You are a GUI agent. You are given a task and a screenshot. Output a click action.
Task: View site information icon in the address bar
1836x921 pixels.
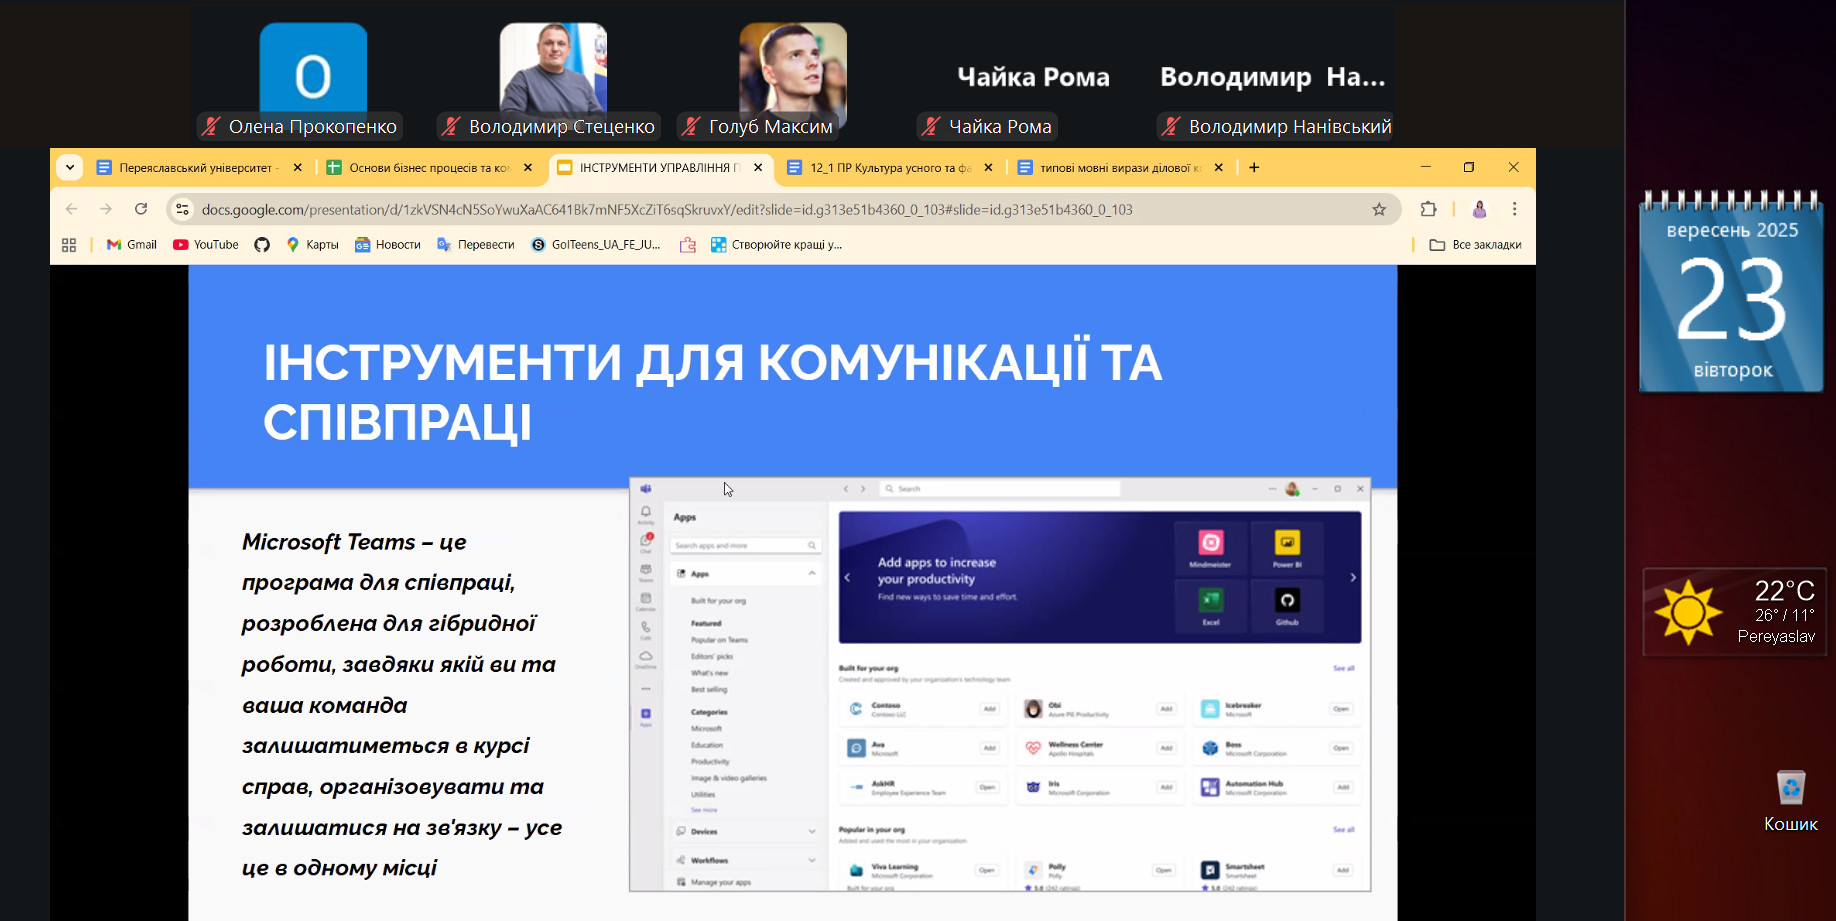click(182, 209)
